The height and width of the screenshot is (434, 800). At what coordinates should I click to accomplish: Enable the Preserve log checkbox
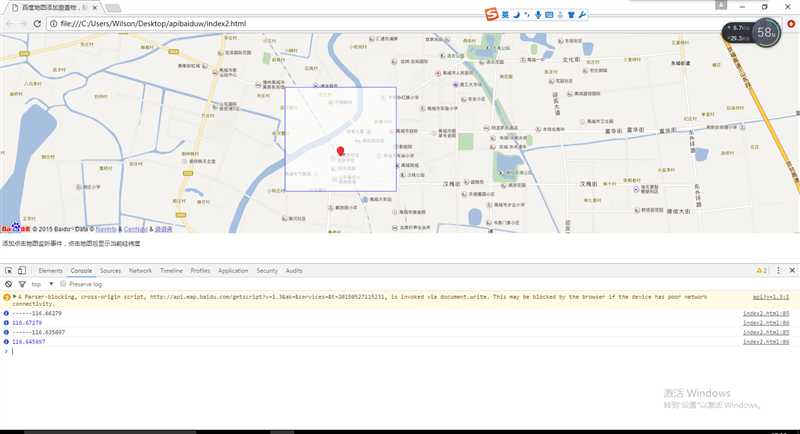[x=63, y=284]
